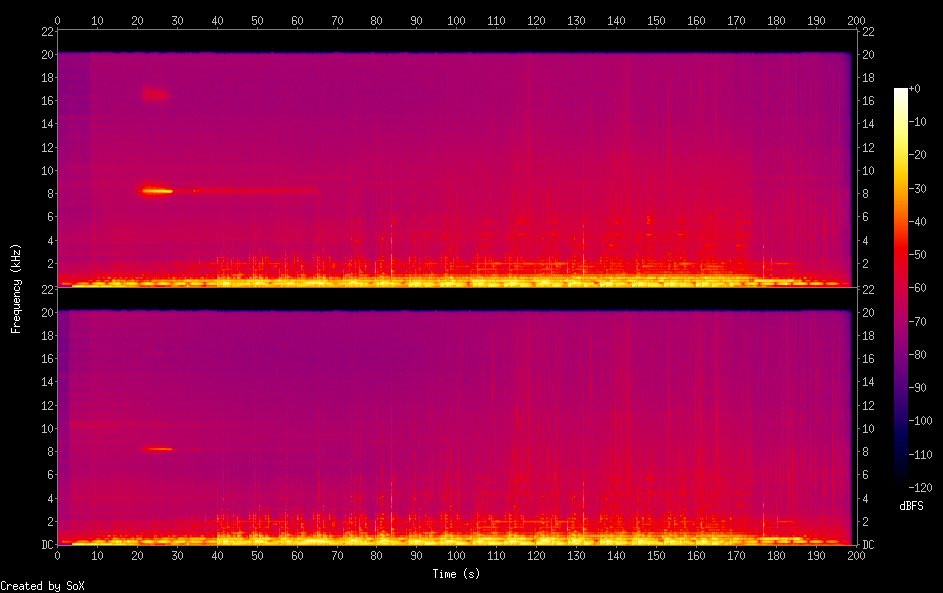The width and height of the screenshot is (943, 593).
Task: Click the 8 kHz tone in bottom channel
Action: [158, 449]
